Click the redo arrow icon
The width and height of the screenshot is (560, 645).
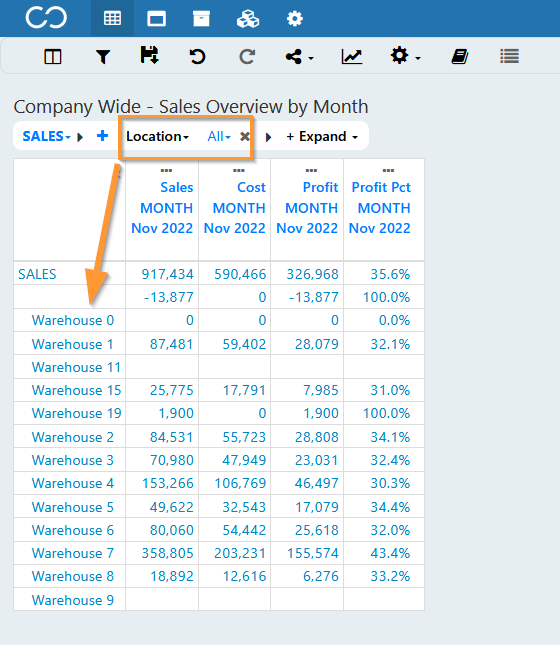click(247, 56)
